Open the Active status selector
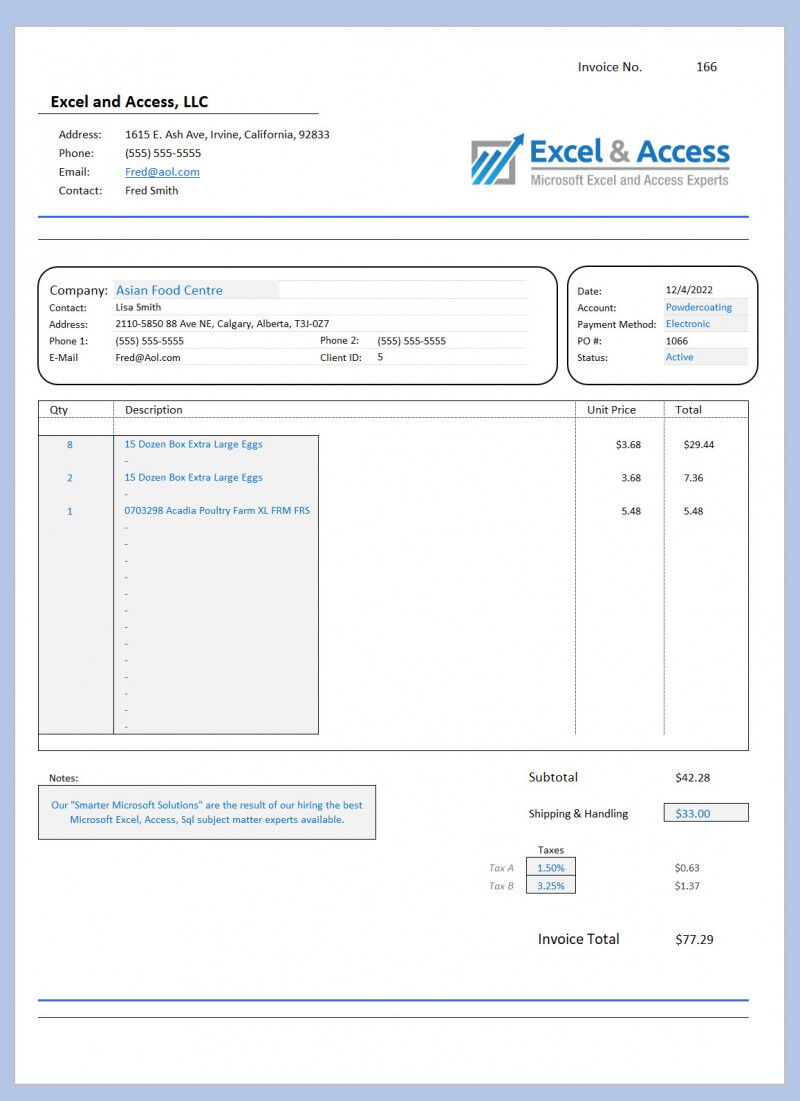The width and height of the screenshot is (800, 1101). 680,357
